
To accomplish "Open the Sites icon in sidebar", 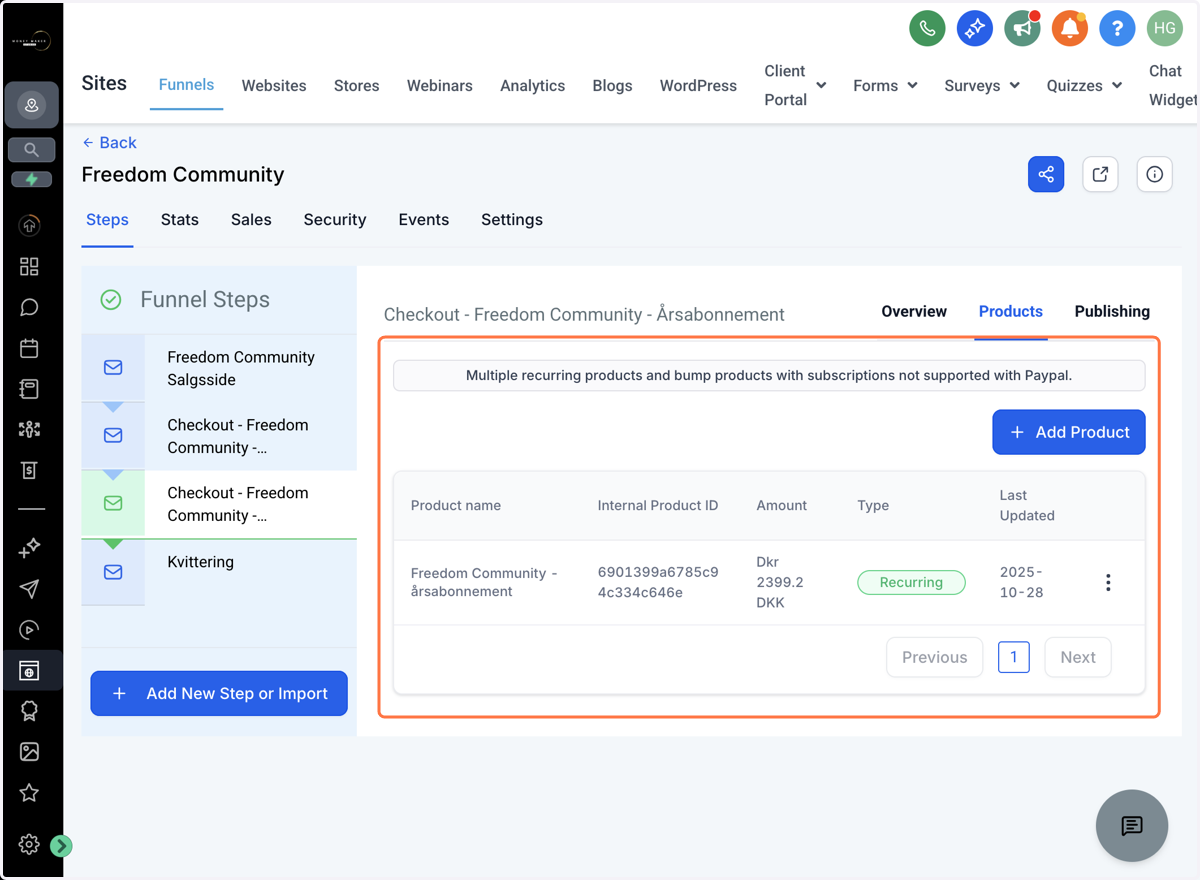I will (x=29, y=671).
